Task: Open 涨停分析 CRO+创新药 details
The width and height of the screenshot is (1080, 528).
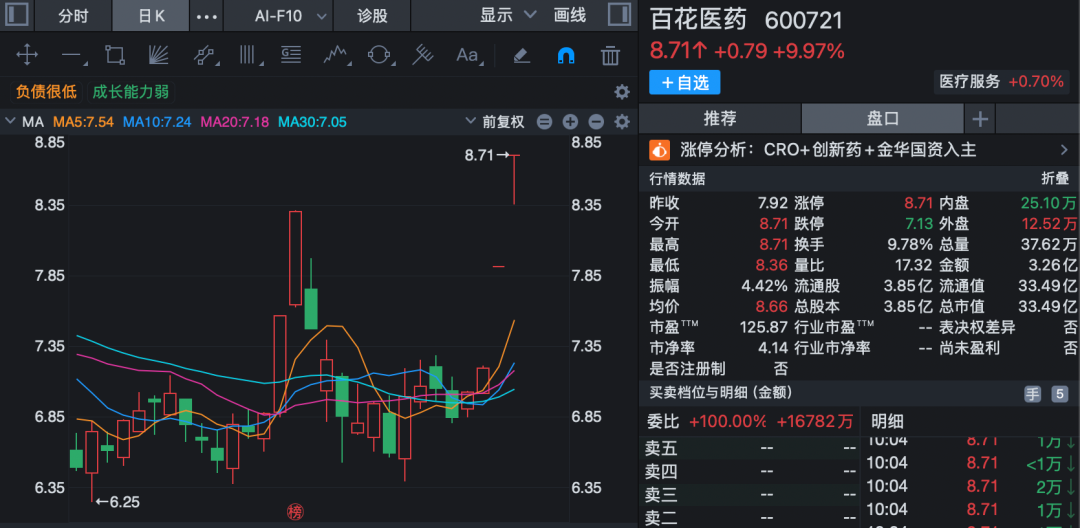Action: click(870, 149)
